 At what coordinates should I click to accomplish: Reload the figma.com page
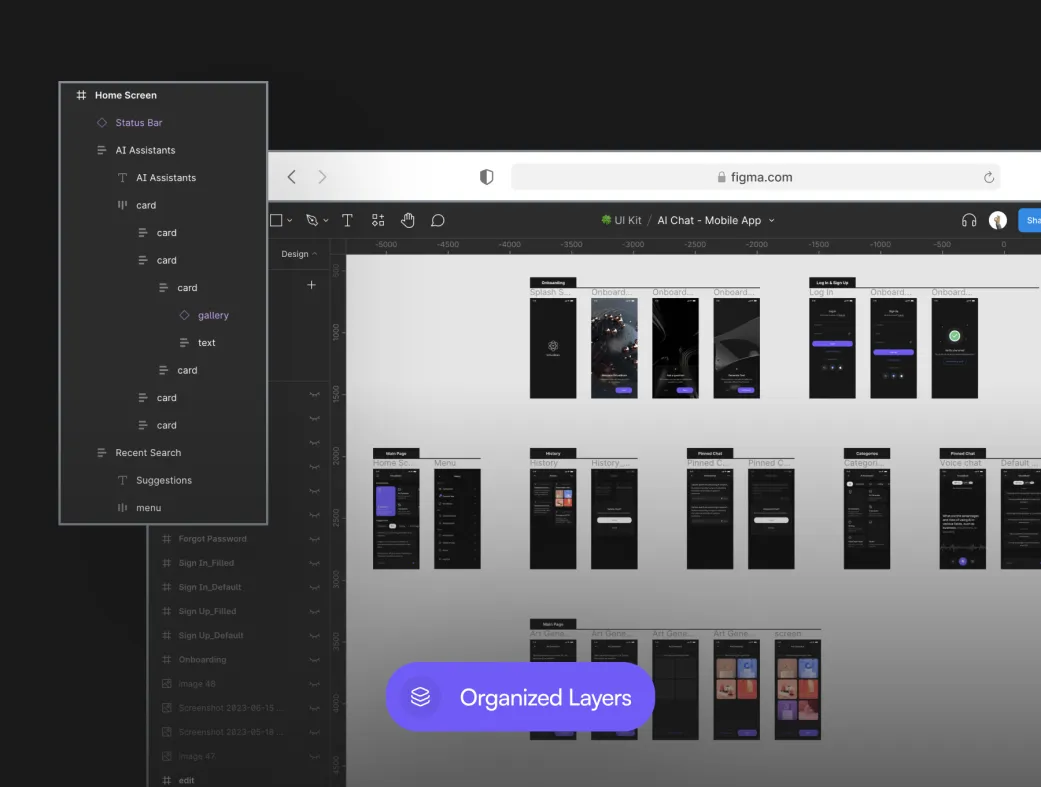[988, 177]
